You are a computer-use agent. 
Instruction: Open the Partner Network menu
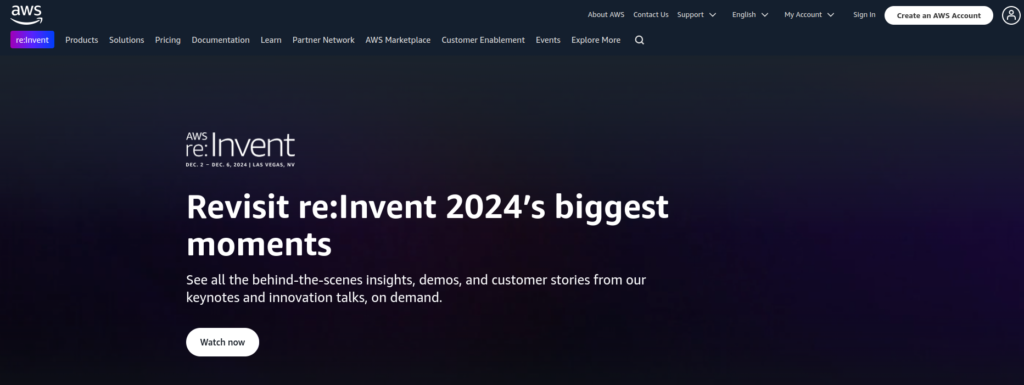click(x=323, y=40)
